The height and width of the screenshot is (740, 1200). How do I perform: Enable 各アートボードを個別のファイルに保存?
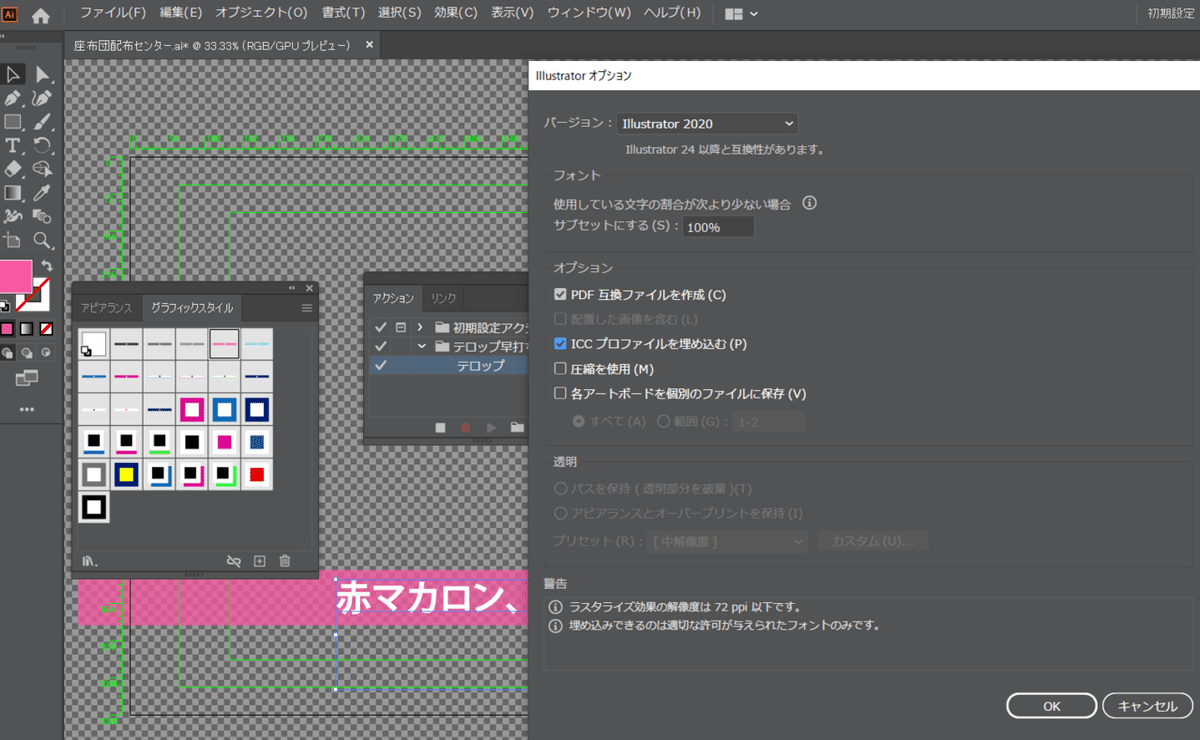point(560,394)
